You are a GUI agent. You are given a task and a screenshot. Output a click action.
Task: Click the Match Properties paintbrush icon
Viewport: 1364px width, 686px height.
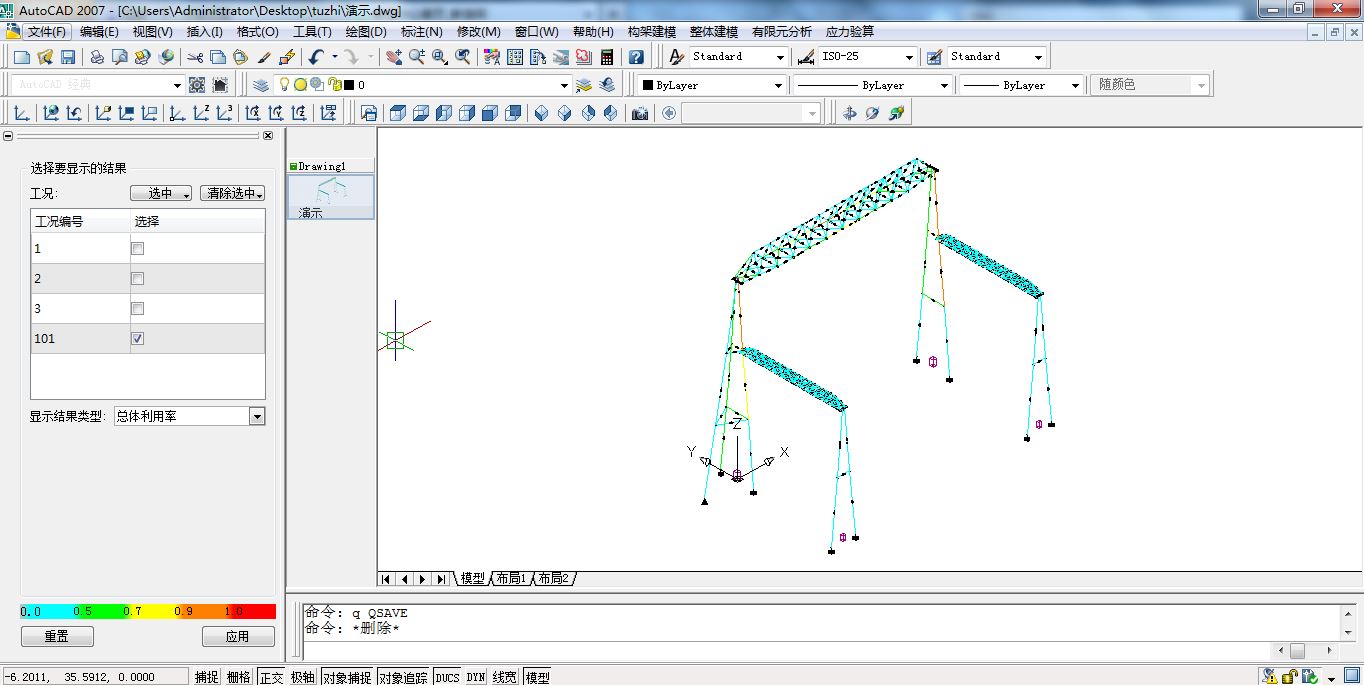pyautogui.click(x=264, y=57)
